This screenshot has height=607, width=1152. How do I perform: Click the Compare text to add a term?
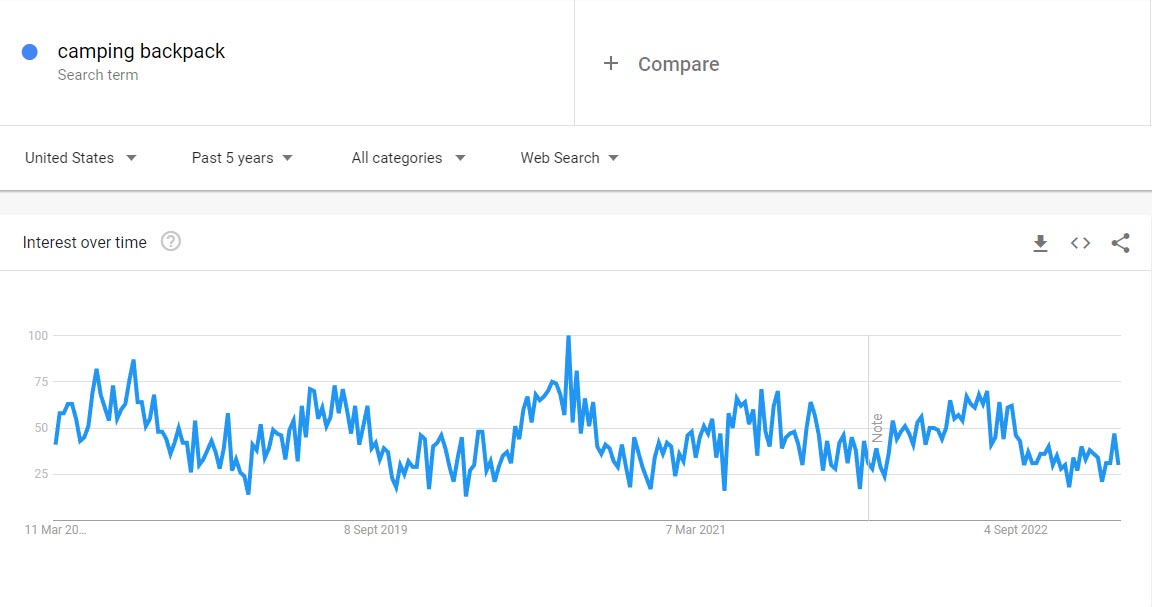[678, 64]
